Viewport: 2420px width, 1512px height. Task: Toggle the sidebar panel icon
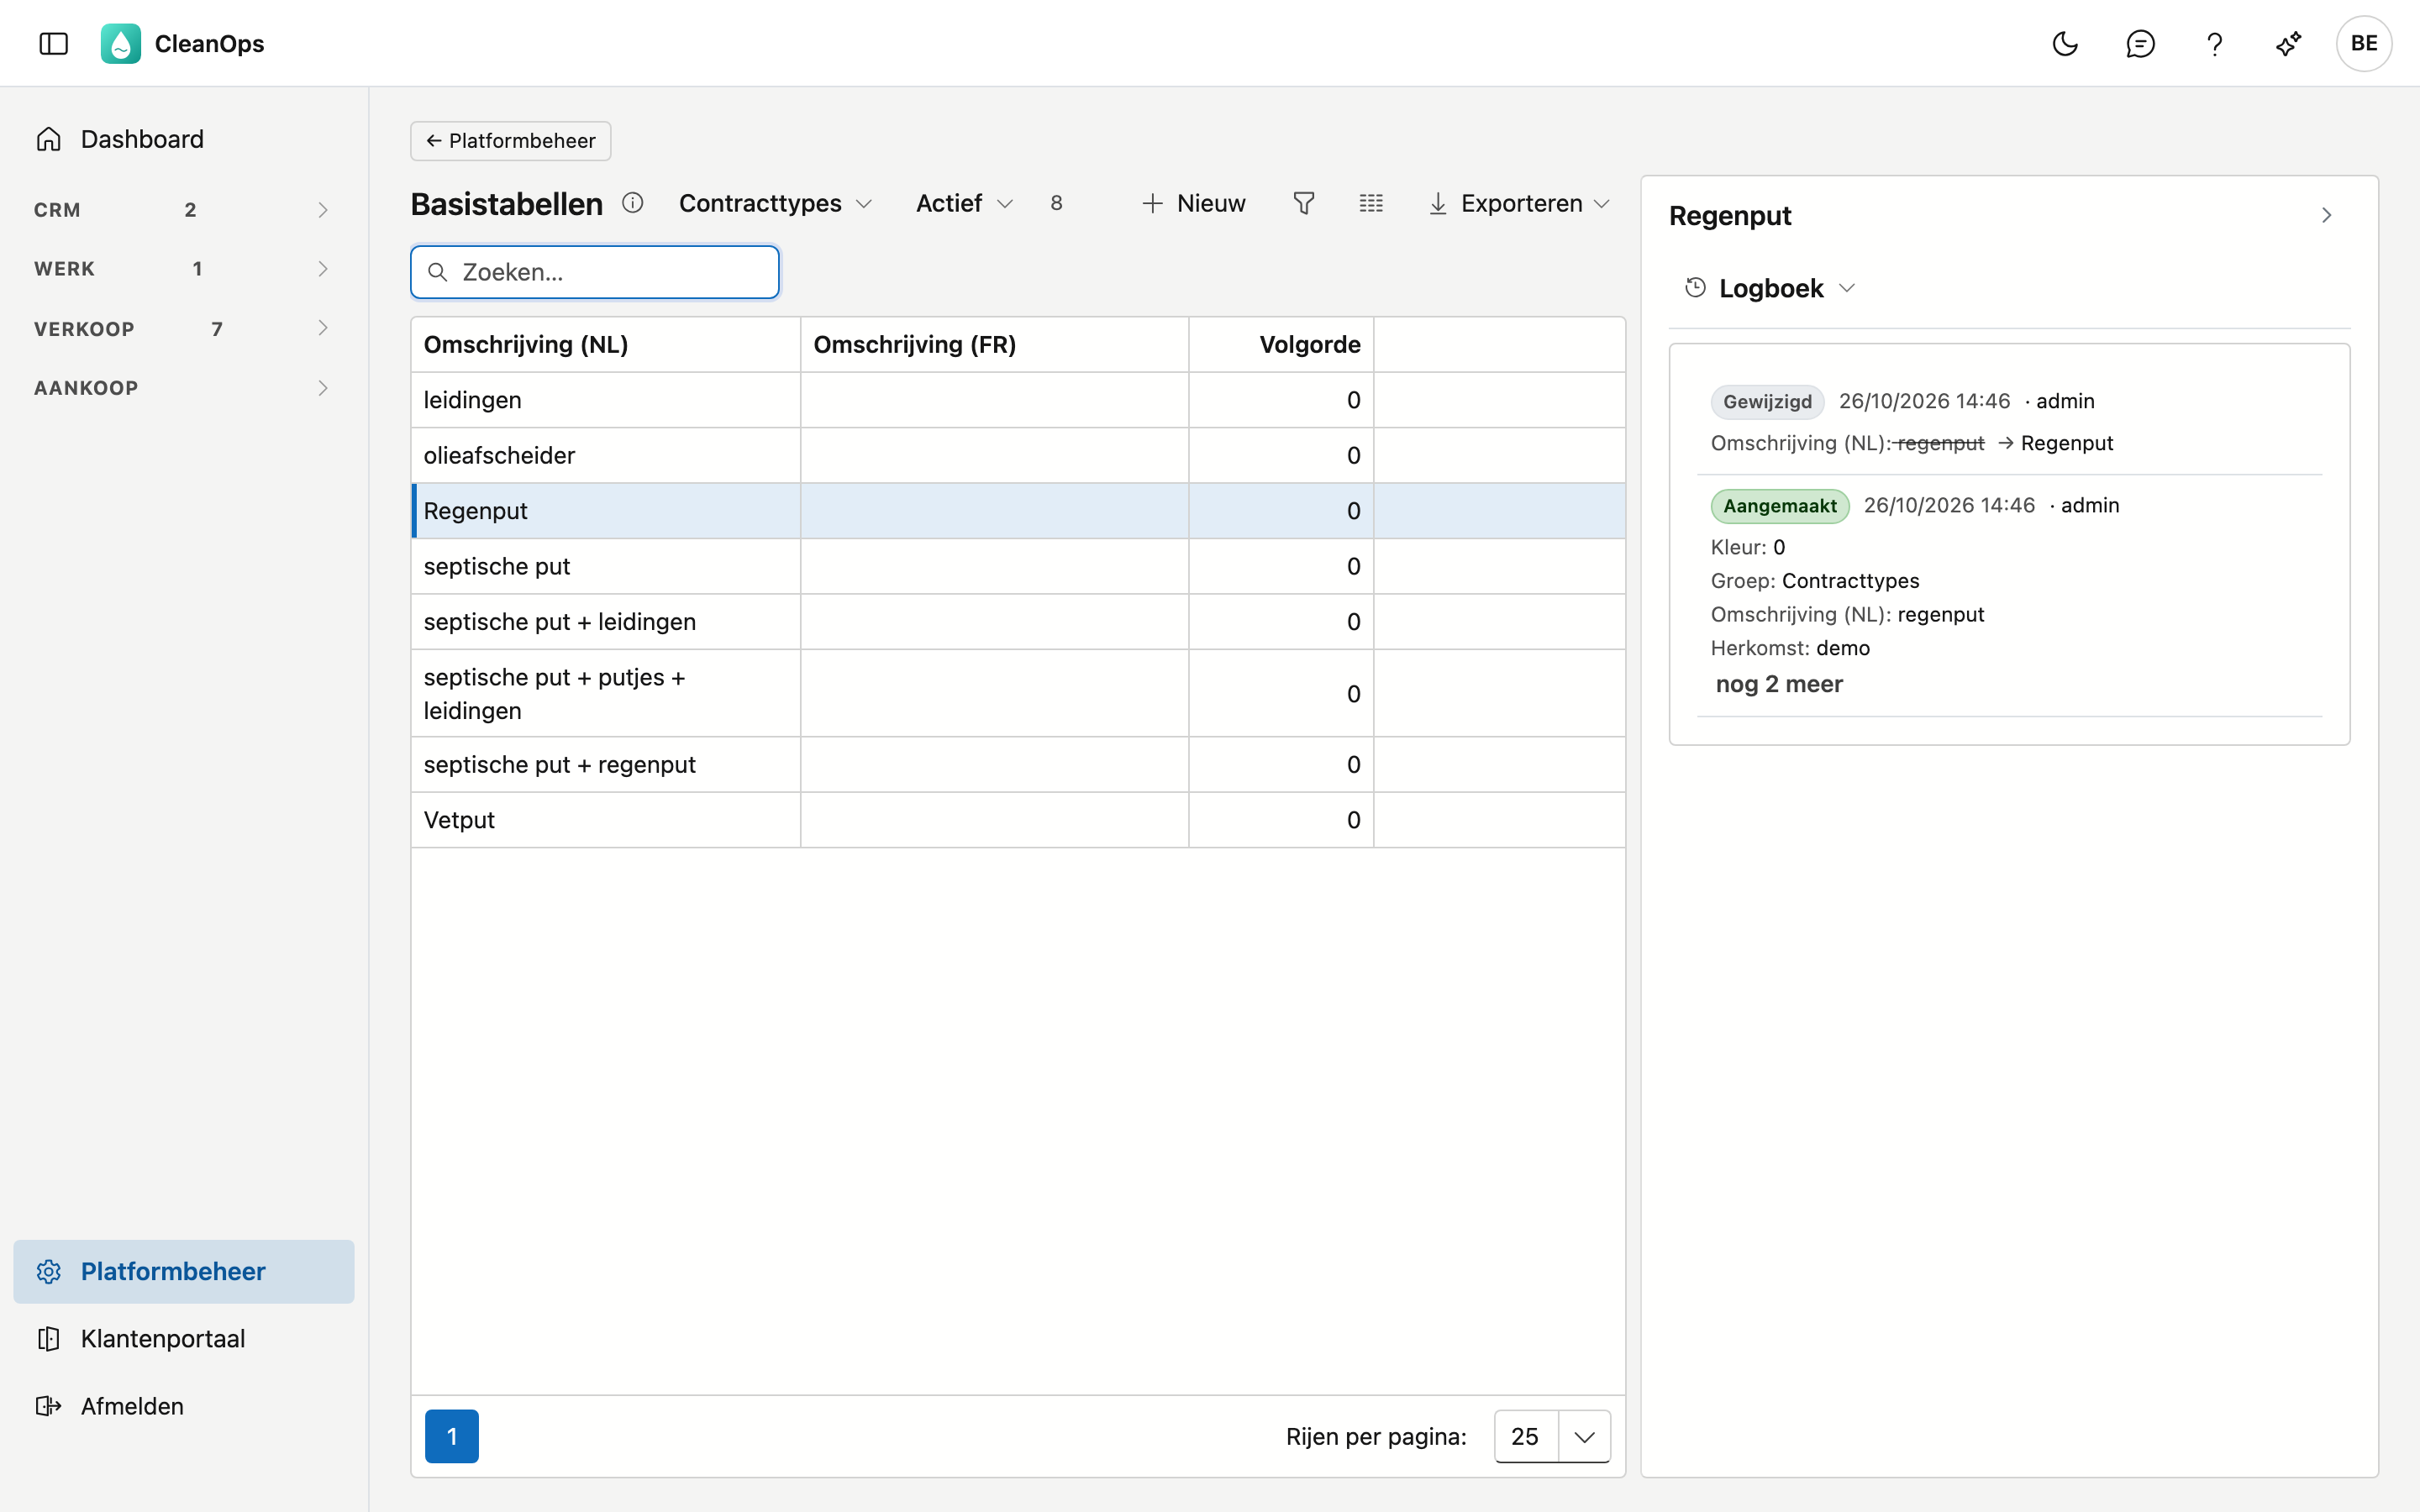click(53, 43)
